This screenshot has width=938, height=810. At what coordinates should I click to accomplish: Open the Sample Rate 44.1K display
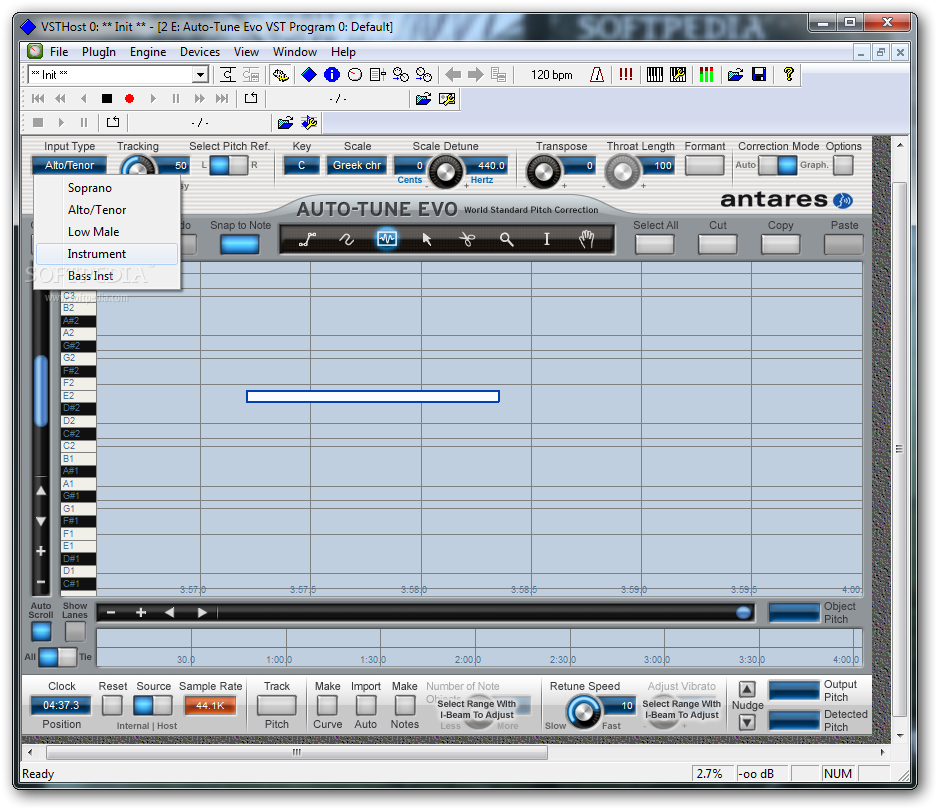point(210,706)
